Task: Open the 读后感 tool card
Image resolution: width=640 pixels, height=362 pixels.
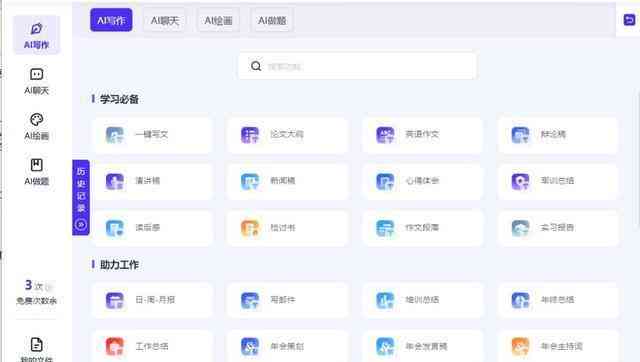Action: click(153, 228)
